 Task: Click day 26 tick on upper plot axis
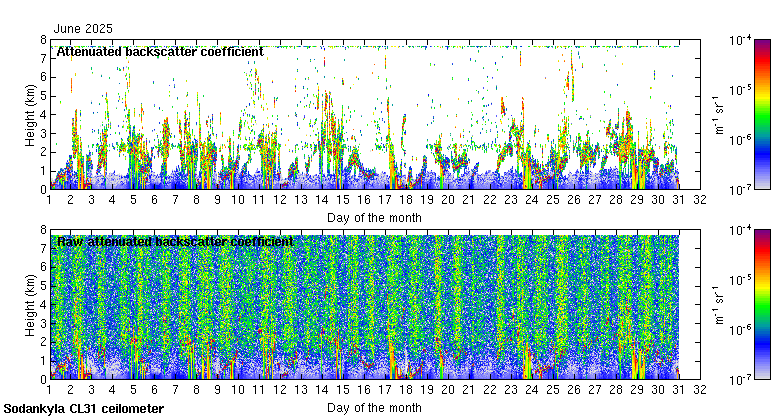(575, 200)
